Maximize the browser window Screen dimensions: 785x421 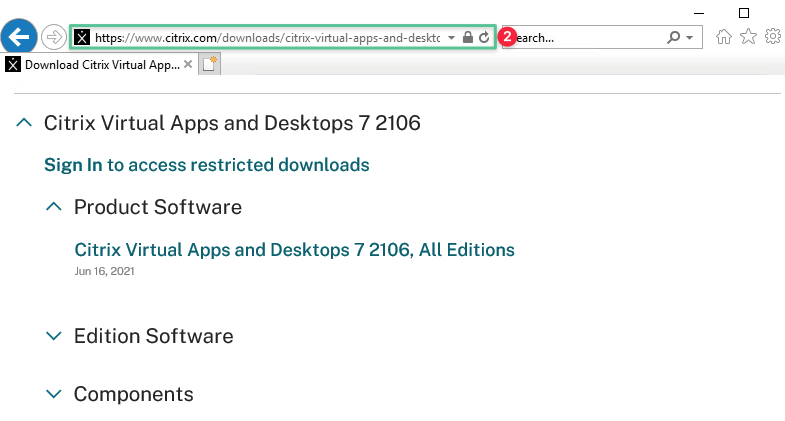tap(744, 13)
